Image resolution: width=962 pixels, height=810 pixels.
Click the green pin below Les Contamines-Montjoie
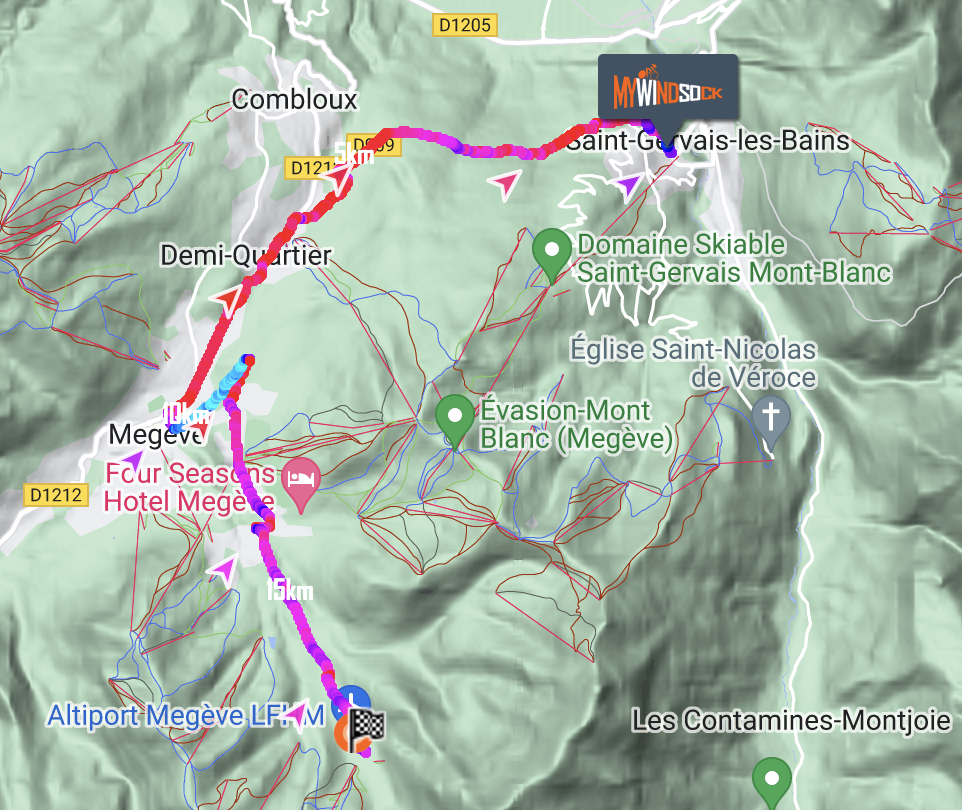coord(772,783)
